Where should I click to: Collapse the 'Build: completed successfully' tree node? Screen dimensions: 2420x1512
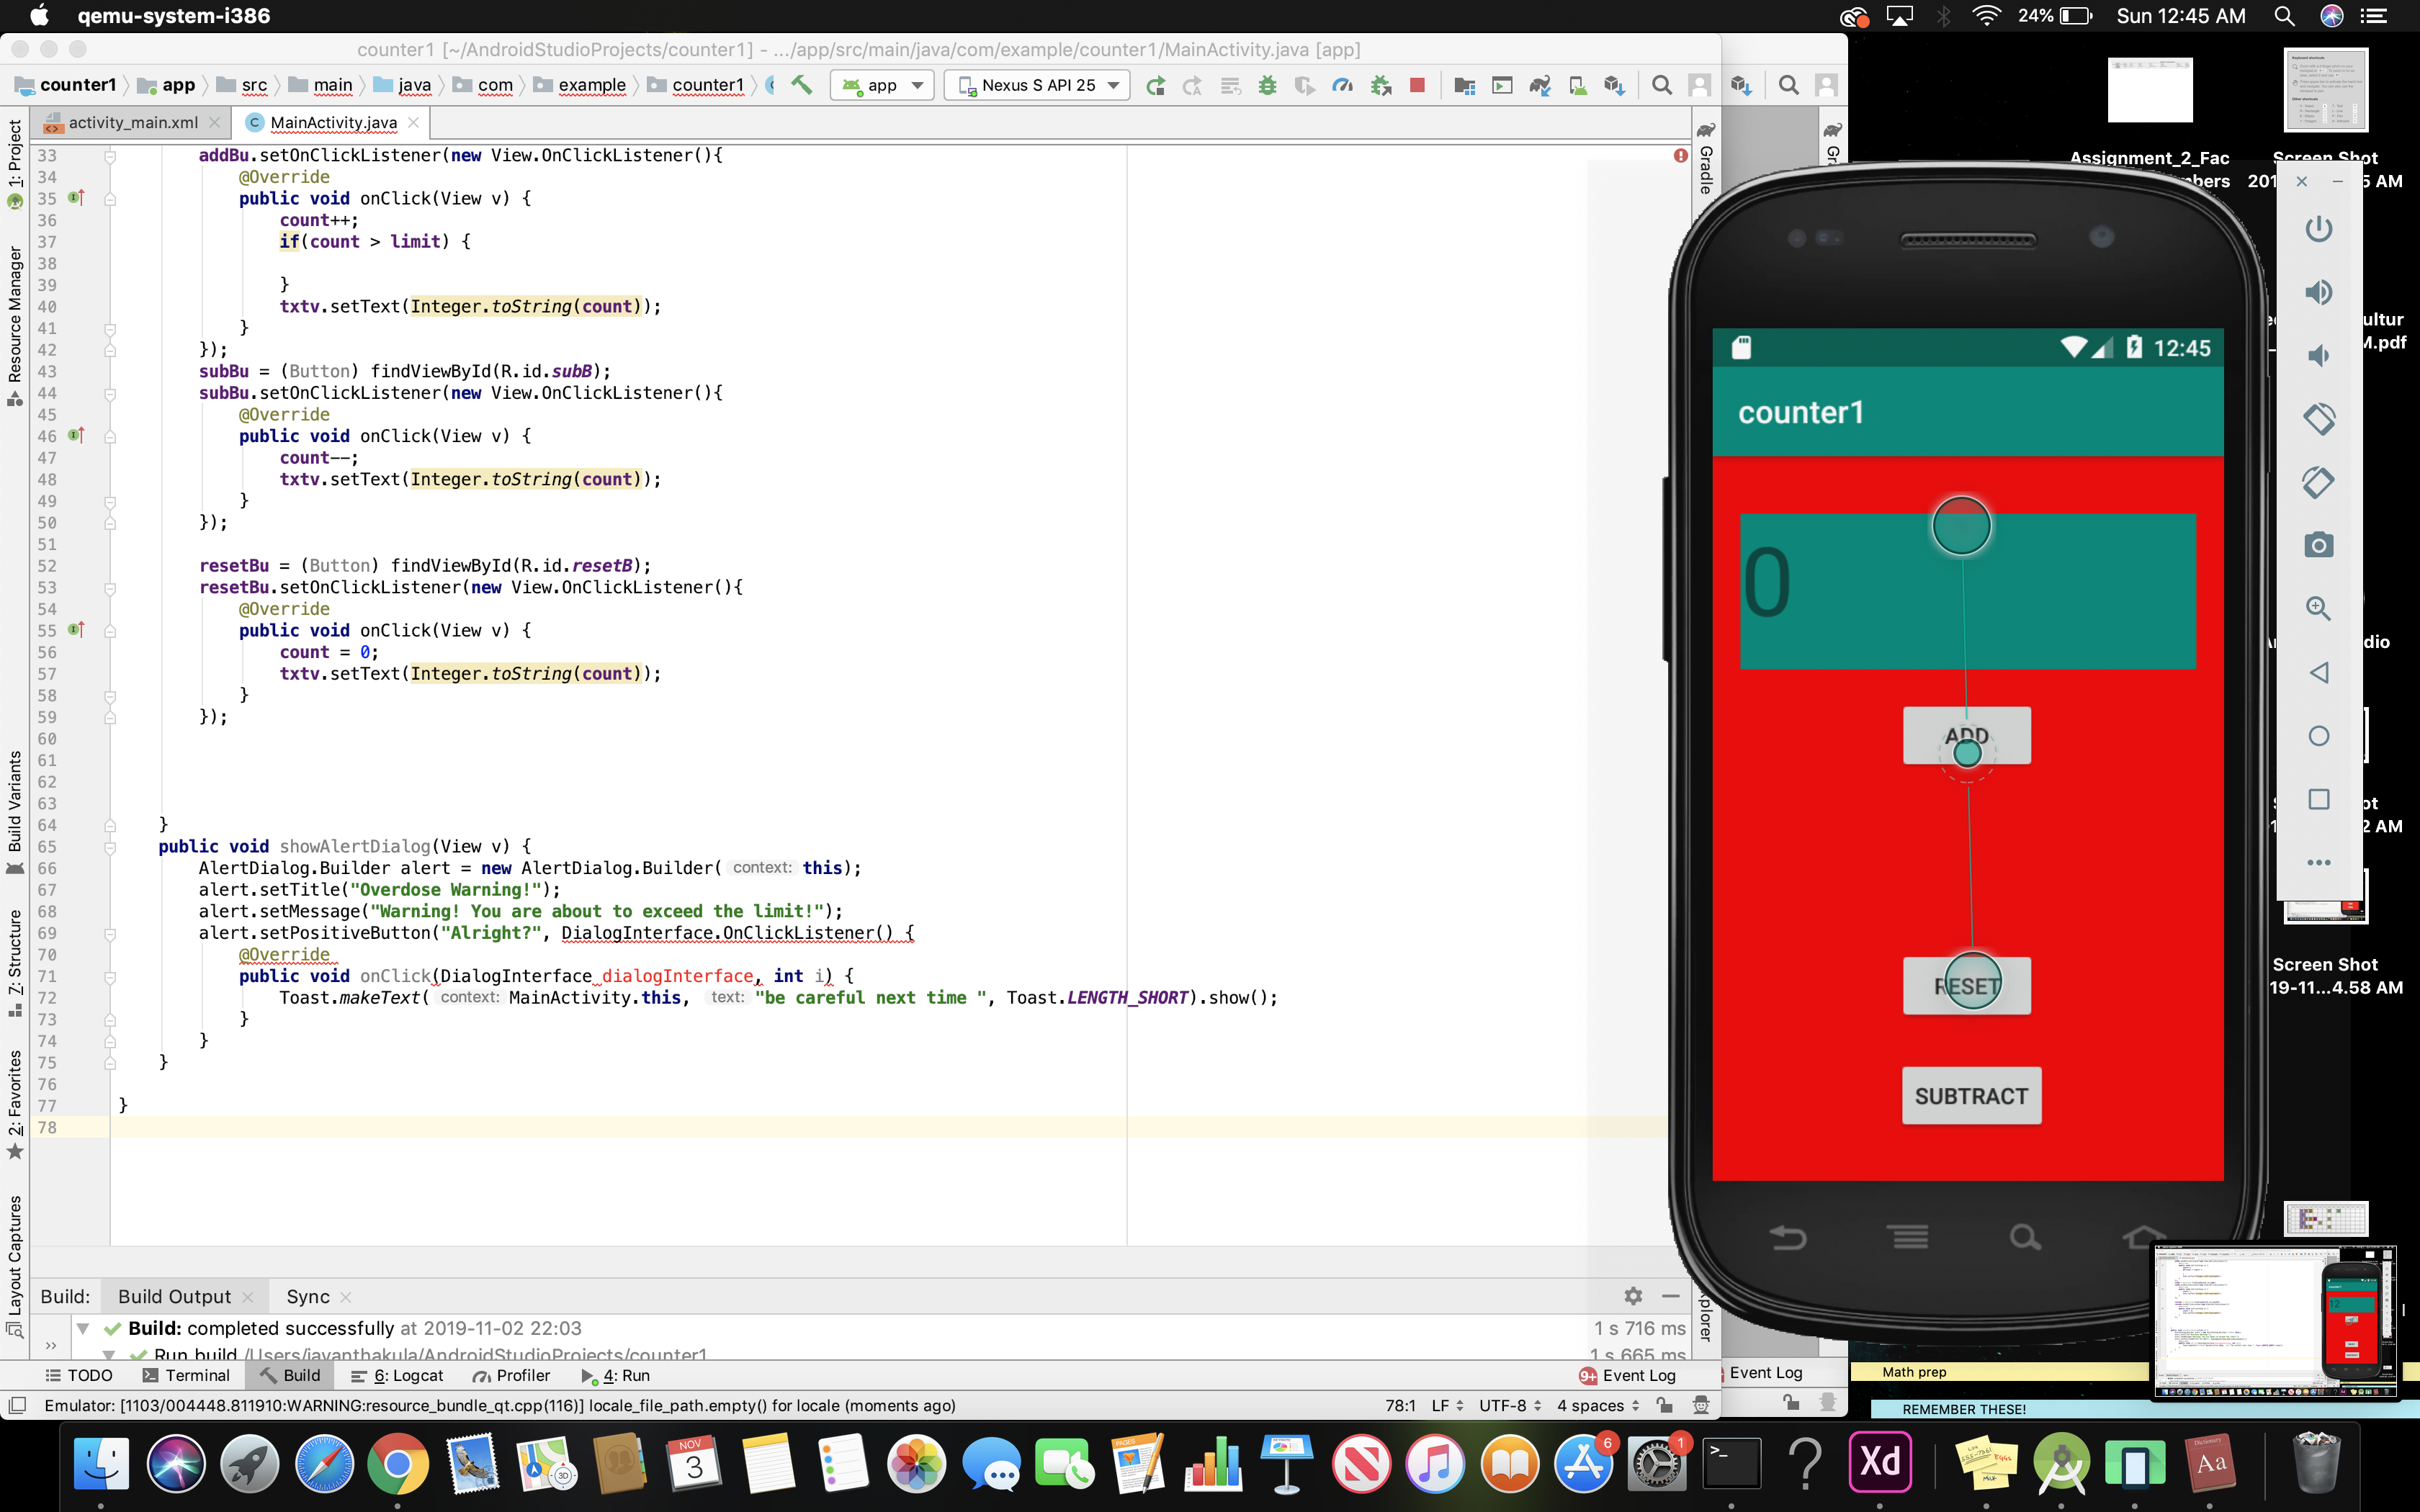[x=84, y=1328]
